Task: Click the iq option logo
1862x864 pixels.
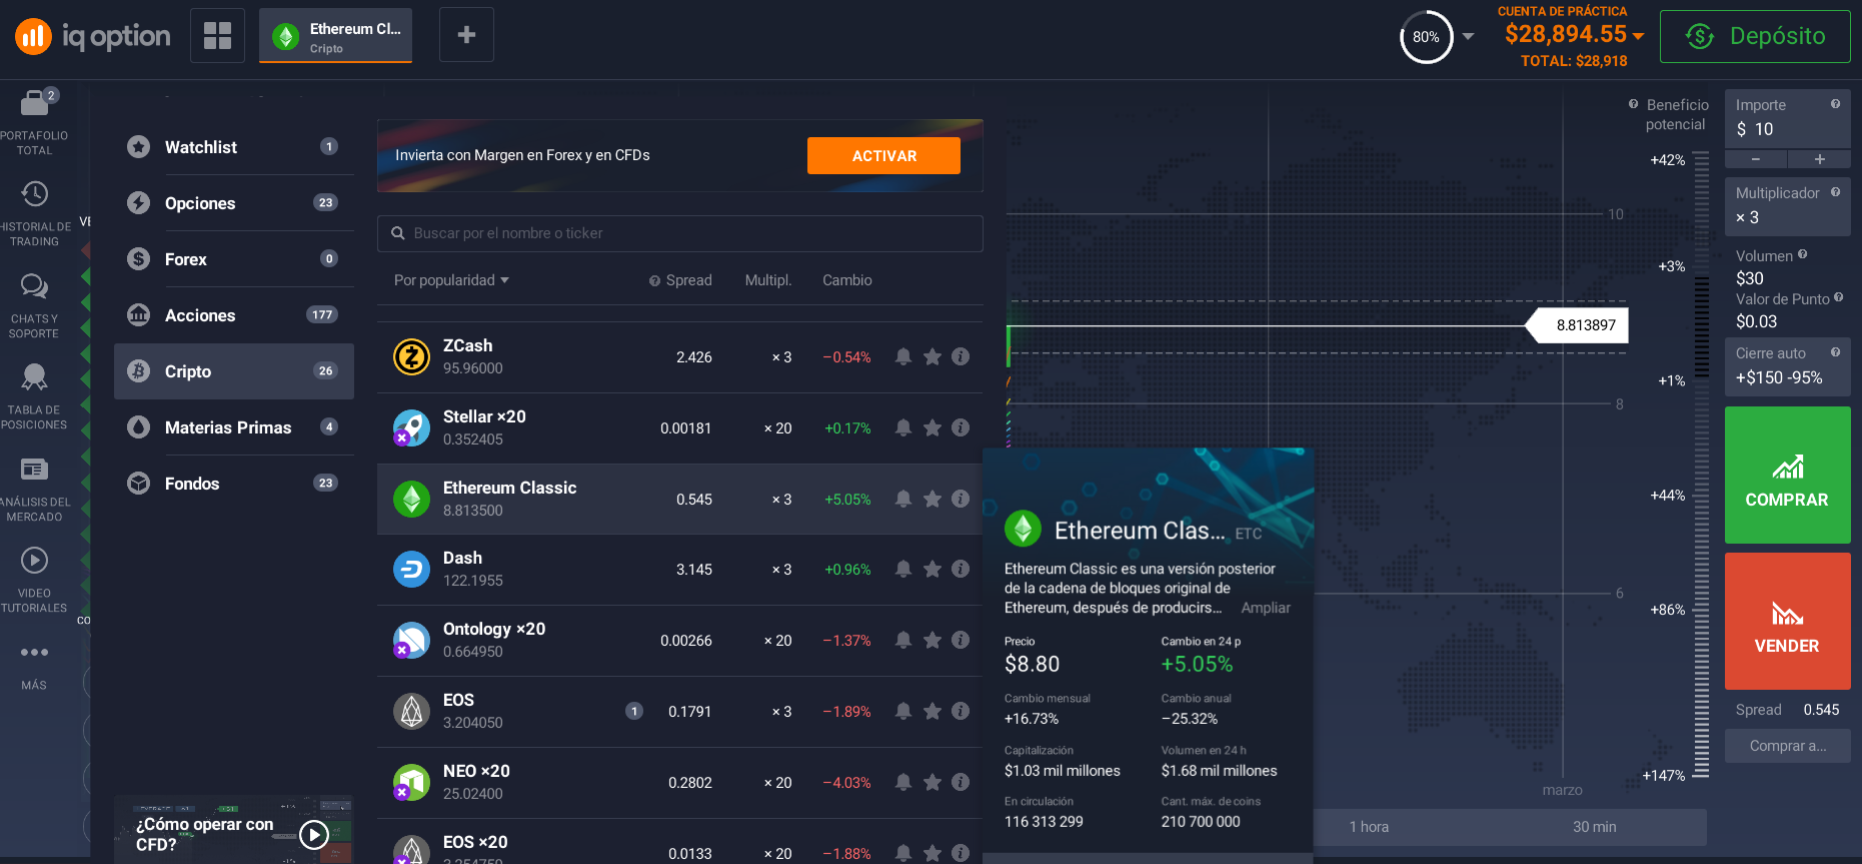Action: click(92, 36)
